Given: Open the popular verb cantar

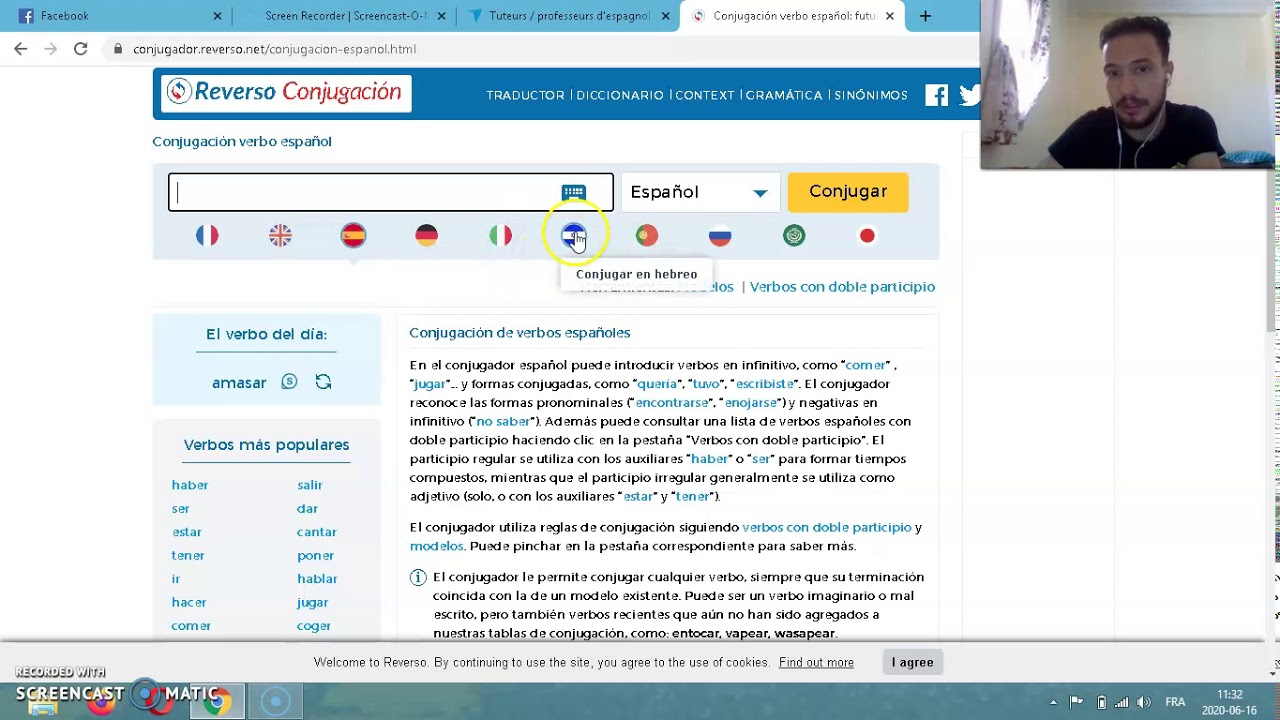Looking at the screenshot, I should pyautogui.click(x=317, y=532).
